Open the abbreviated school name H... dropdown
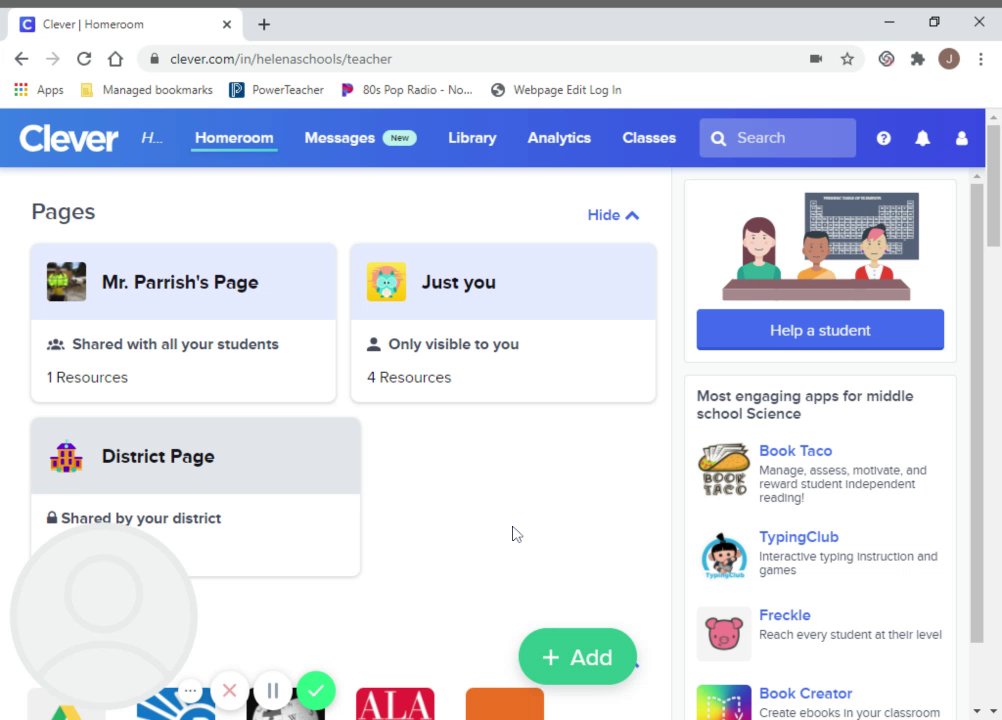This screenshot has height=720, width=1002. pos(152,138)
